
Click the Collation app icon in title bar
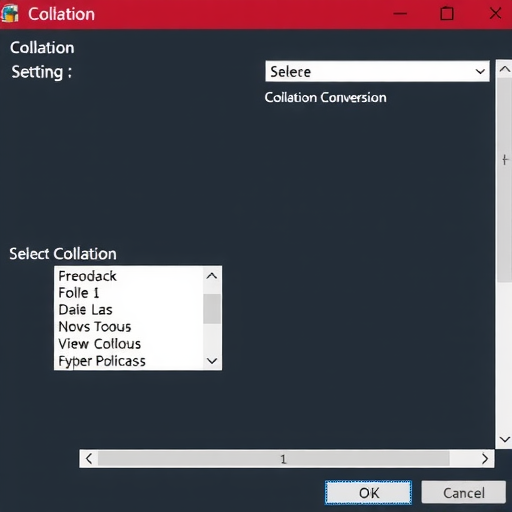coord(9,14)
